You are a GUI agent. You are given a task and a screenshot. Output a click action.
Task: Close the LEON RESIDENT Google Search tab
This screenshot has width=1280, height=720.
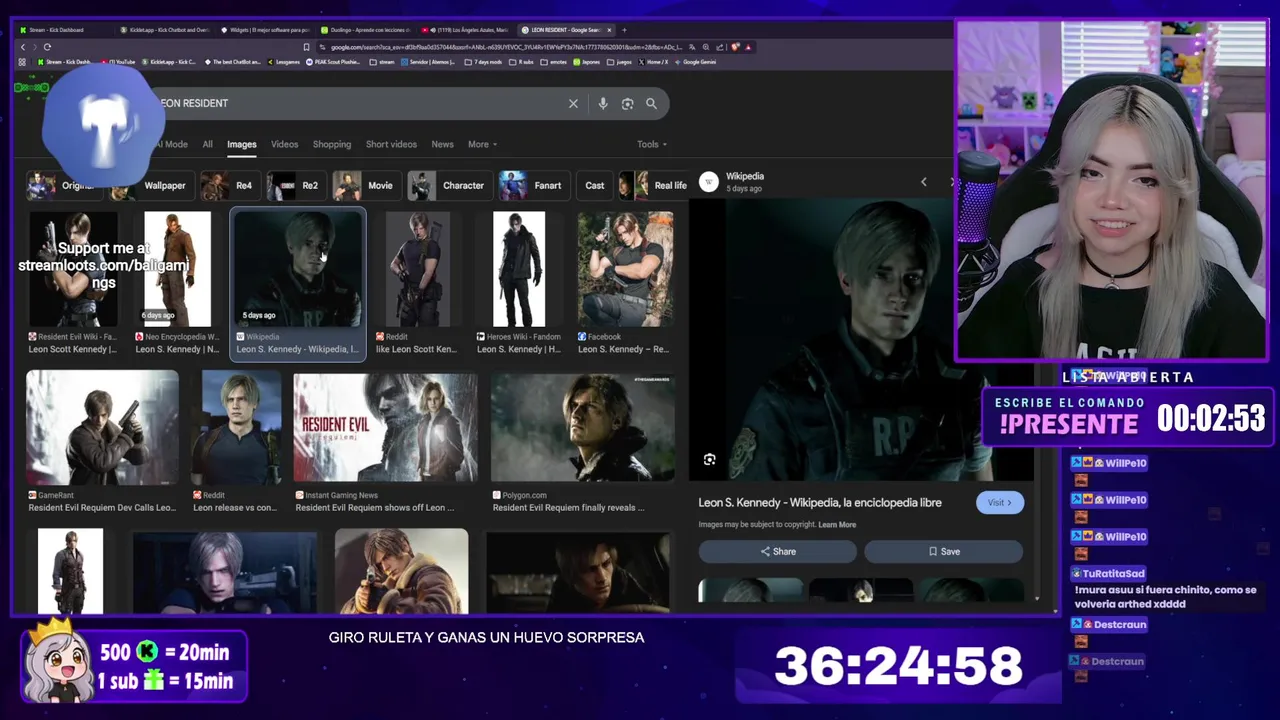[x=611, y=30]
